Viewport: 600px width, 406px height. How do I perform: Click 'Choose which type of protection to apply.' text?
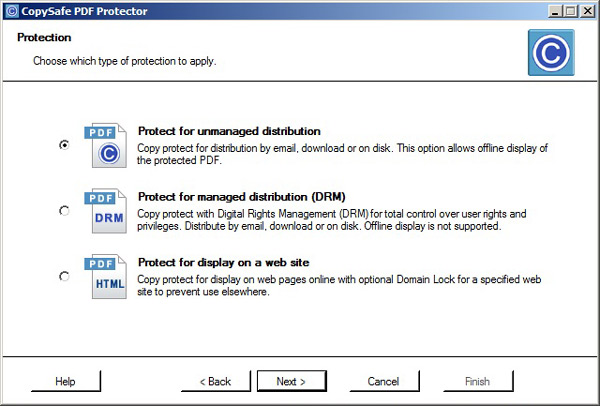125,61
